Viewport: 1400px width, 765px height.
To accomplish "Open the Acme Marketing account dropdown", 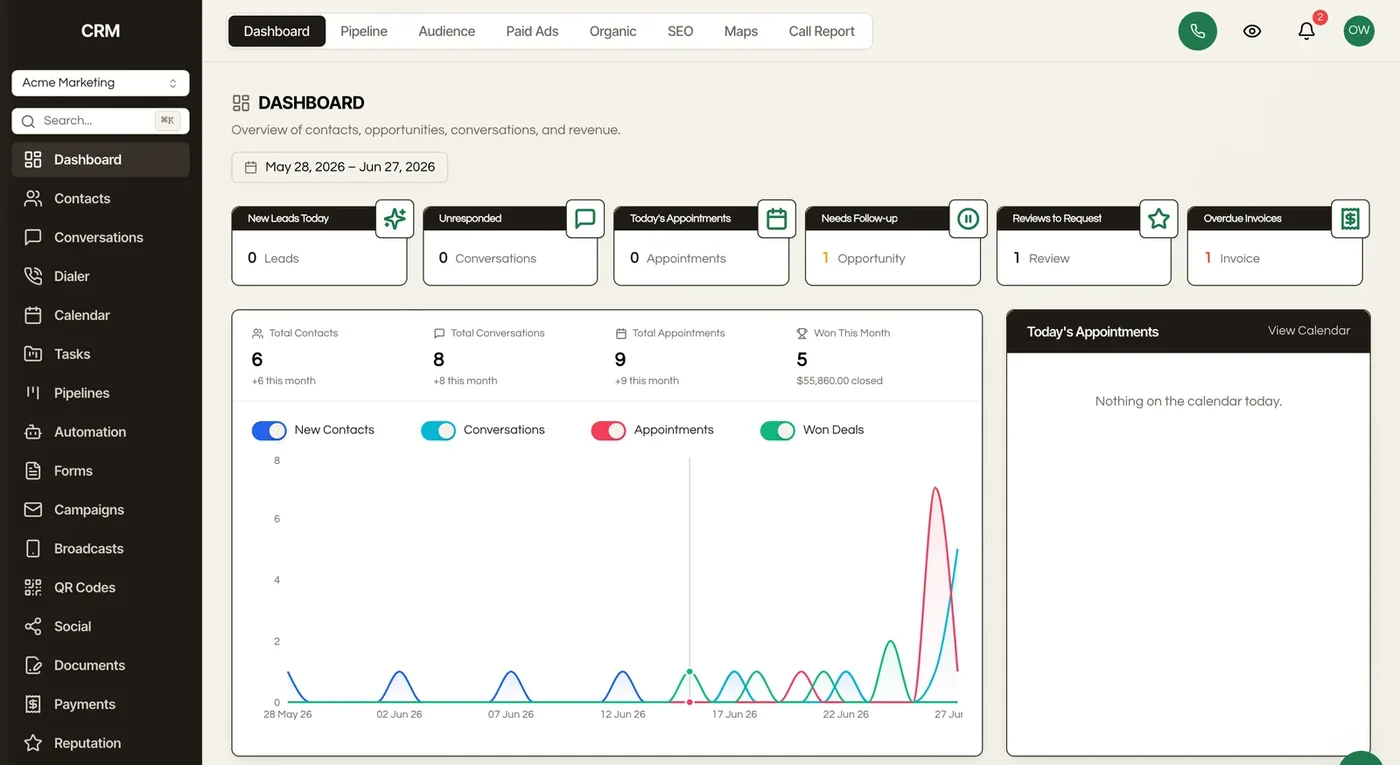I will click(x=100, y=83).
